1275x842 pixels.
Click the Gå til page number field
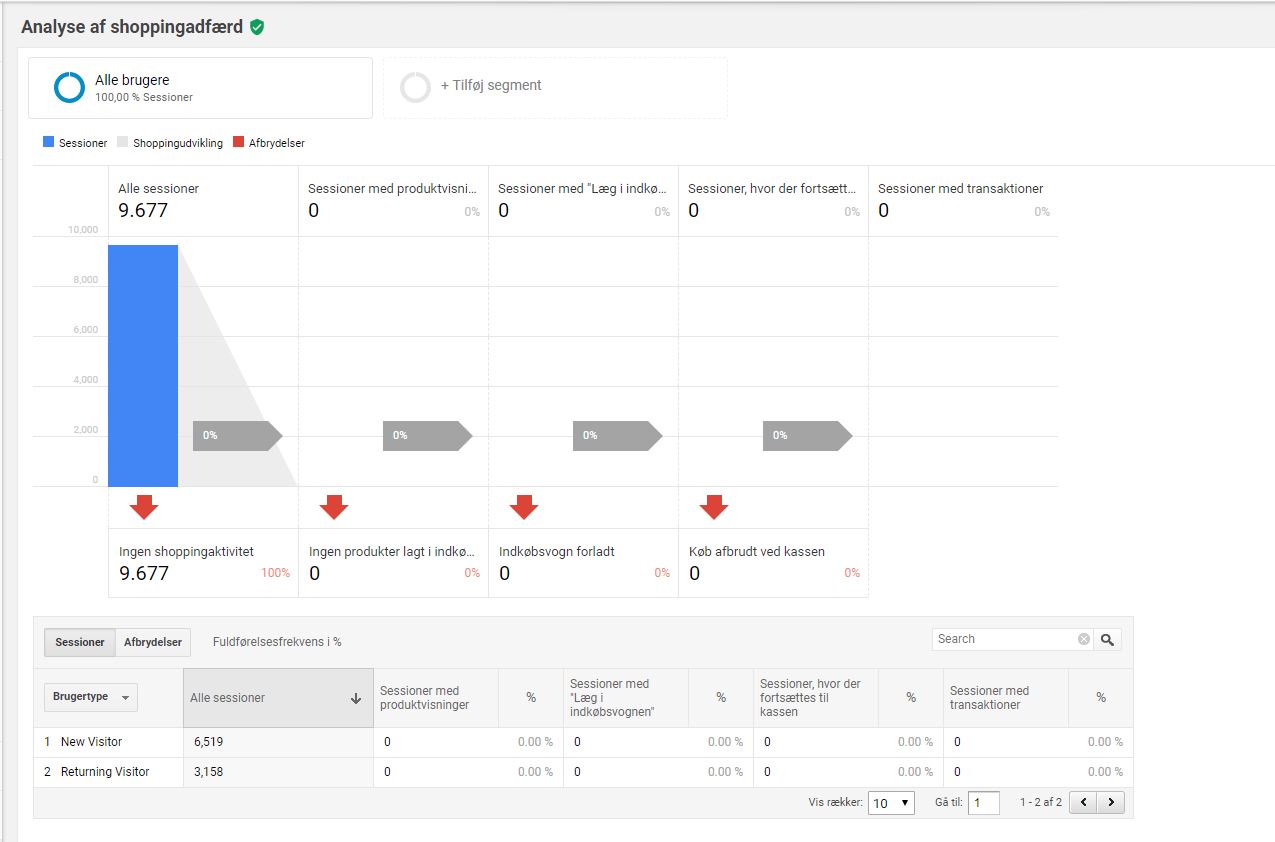[983, 803]
